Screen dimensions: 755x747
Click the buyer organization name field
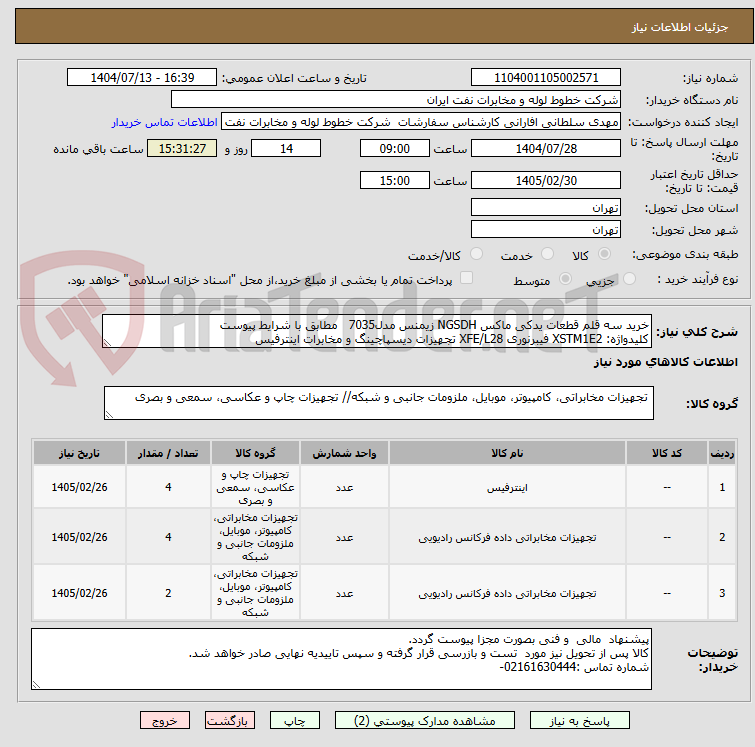[x=396, y=100]
